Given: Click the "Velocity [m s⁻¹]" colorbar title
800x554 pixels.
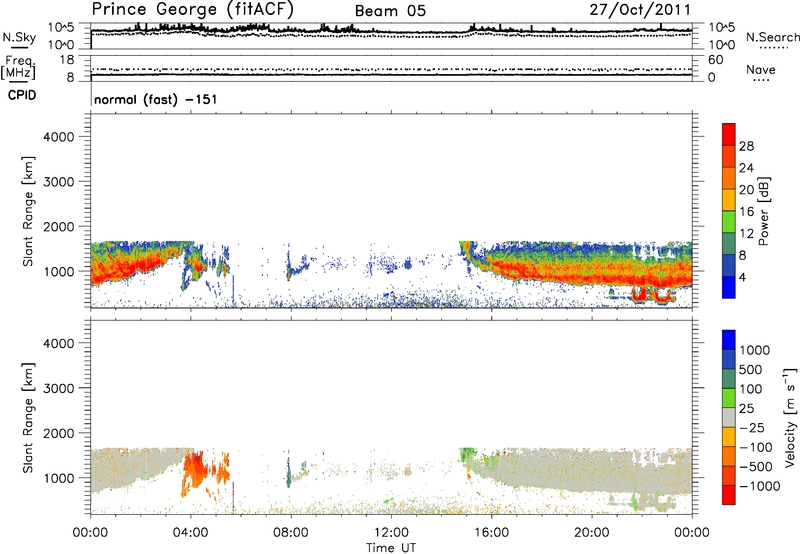Looking at the screenshot, I should coord(789,417).
